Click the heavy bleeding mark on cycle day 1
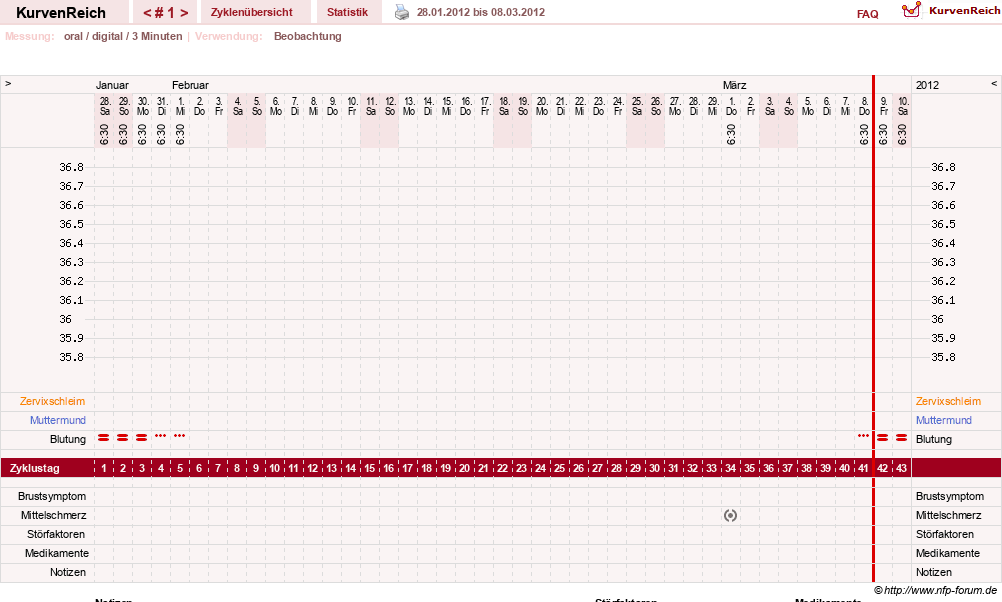Screen dimensions: 1002x602 [104, 437]
